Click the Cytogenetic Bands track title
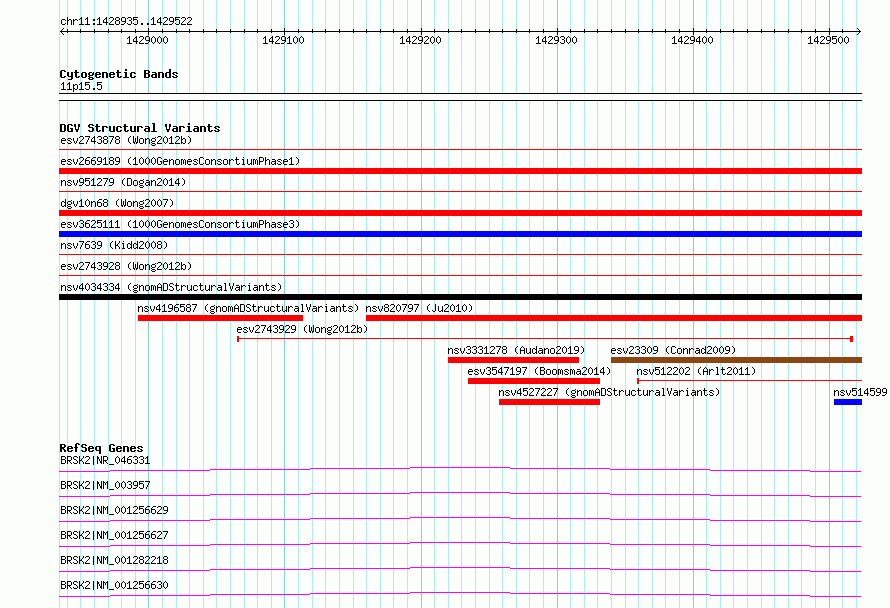This screenshot has width=890, height=608. coord(119,74)
